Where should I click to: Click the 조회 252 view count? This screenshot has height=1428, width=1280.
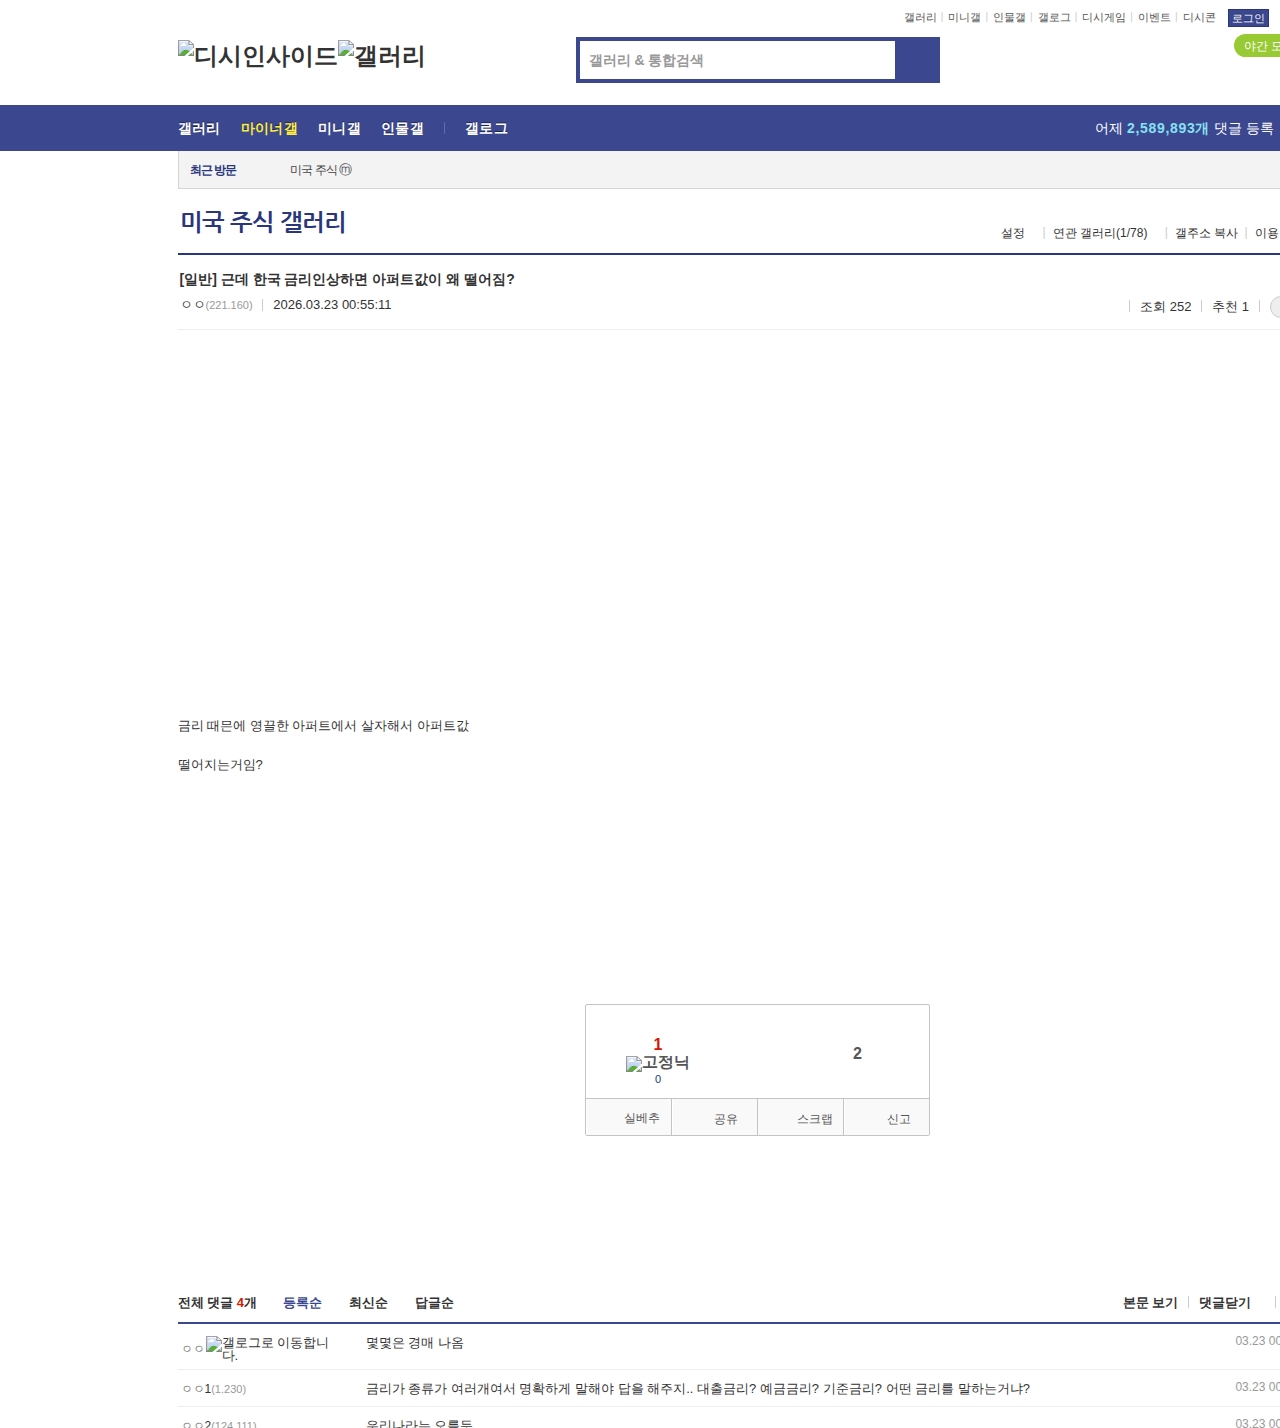(x=1166, y=307)
